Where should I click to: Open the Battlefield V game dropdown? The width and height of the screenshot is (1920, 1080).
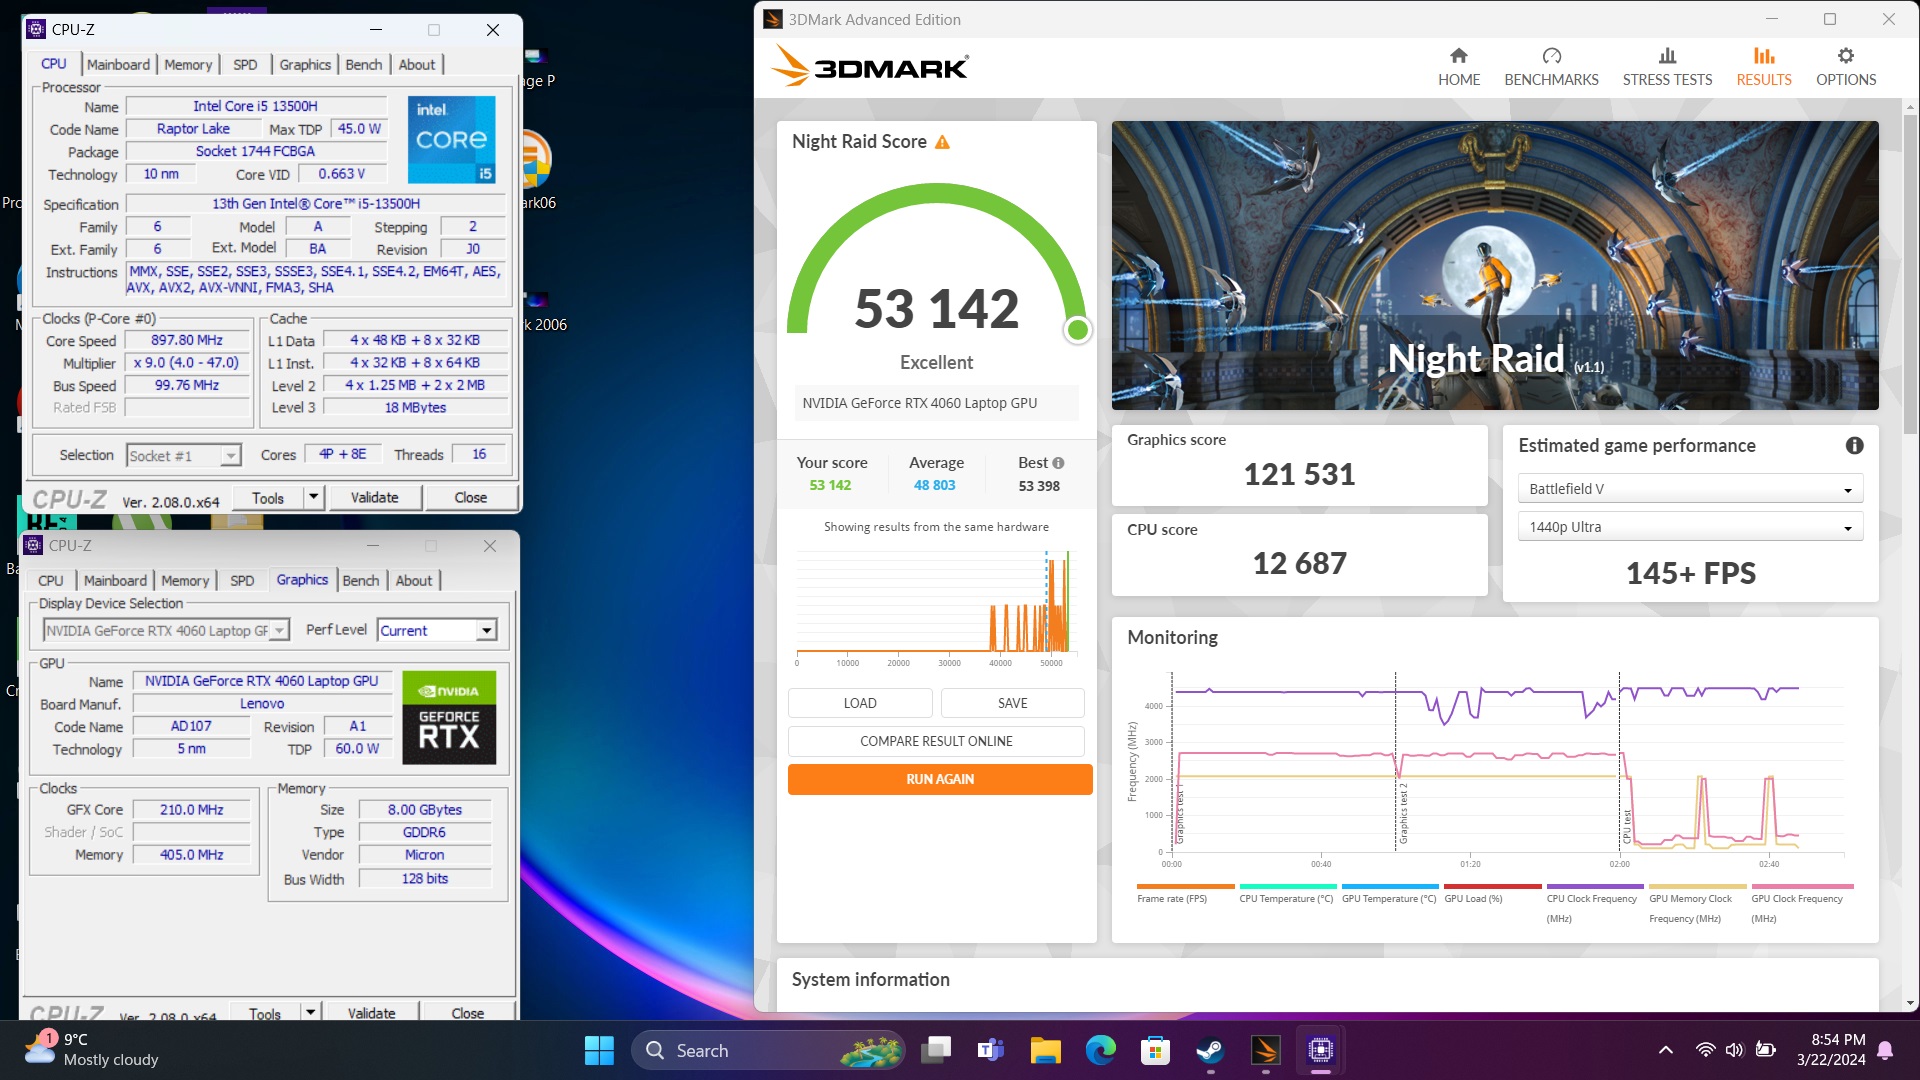[1690, 489]
